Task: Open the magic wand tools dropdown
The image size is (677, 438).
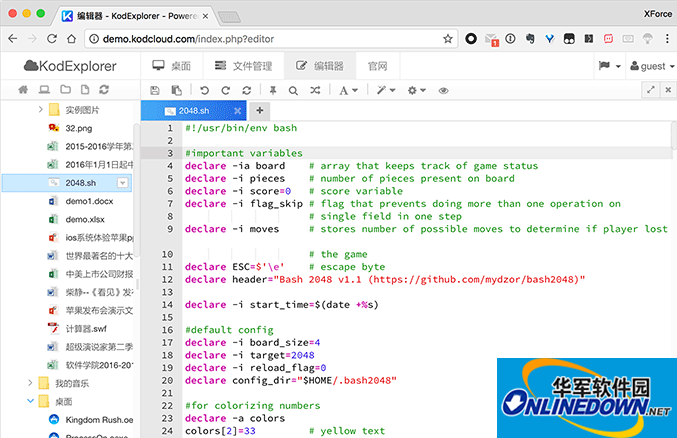Action: coord(386,90)
